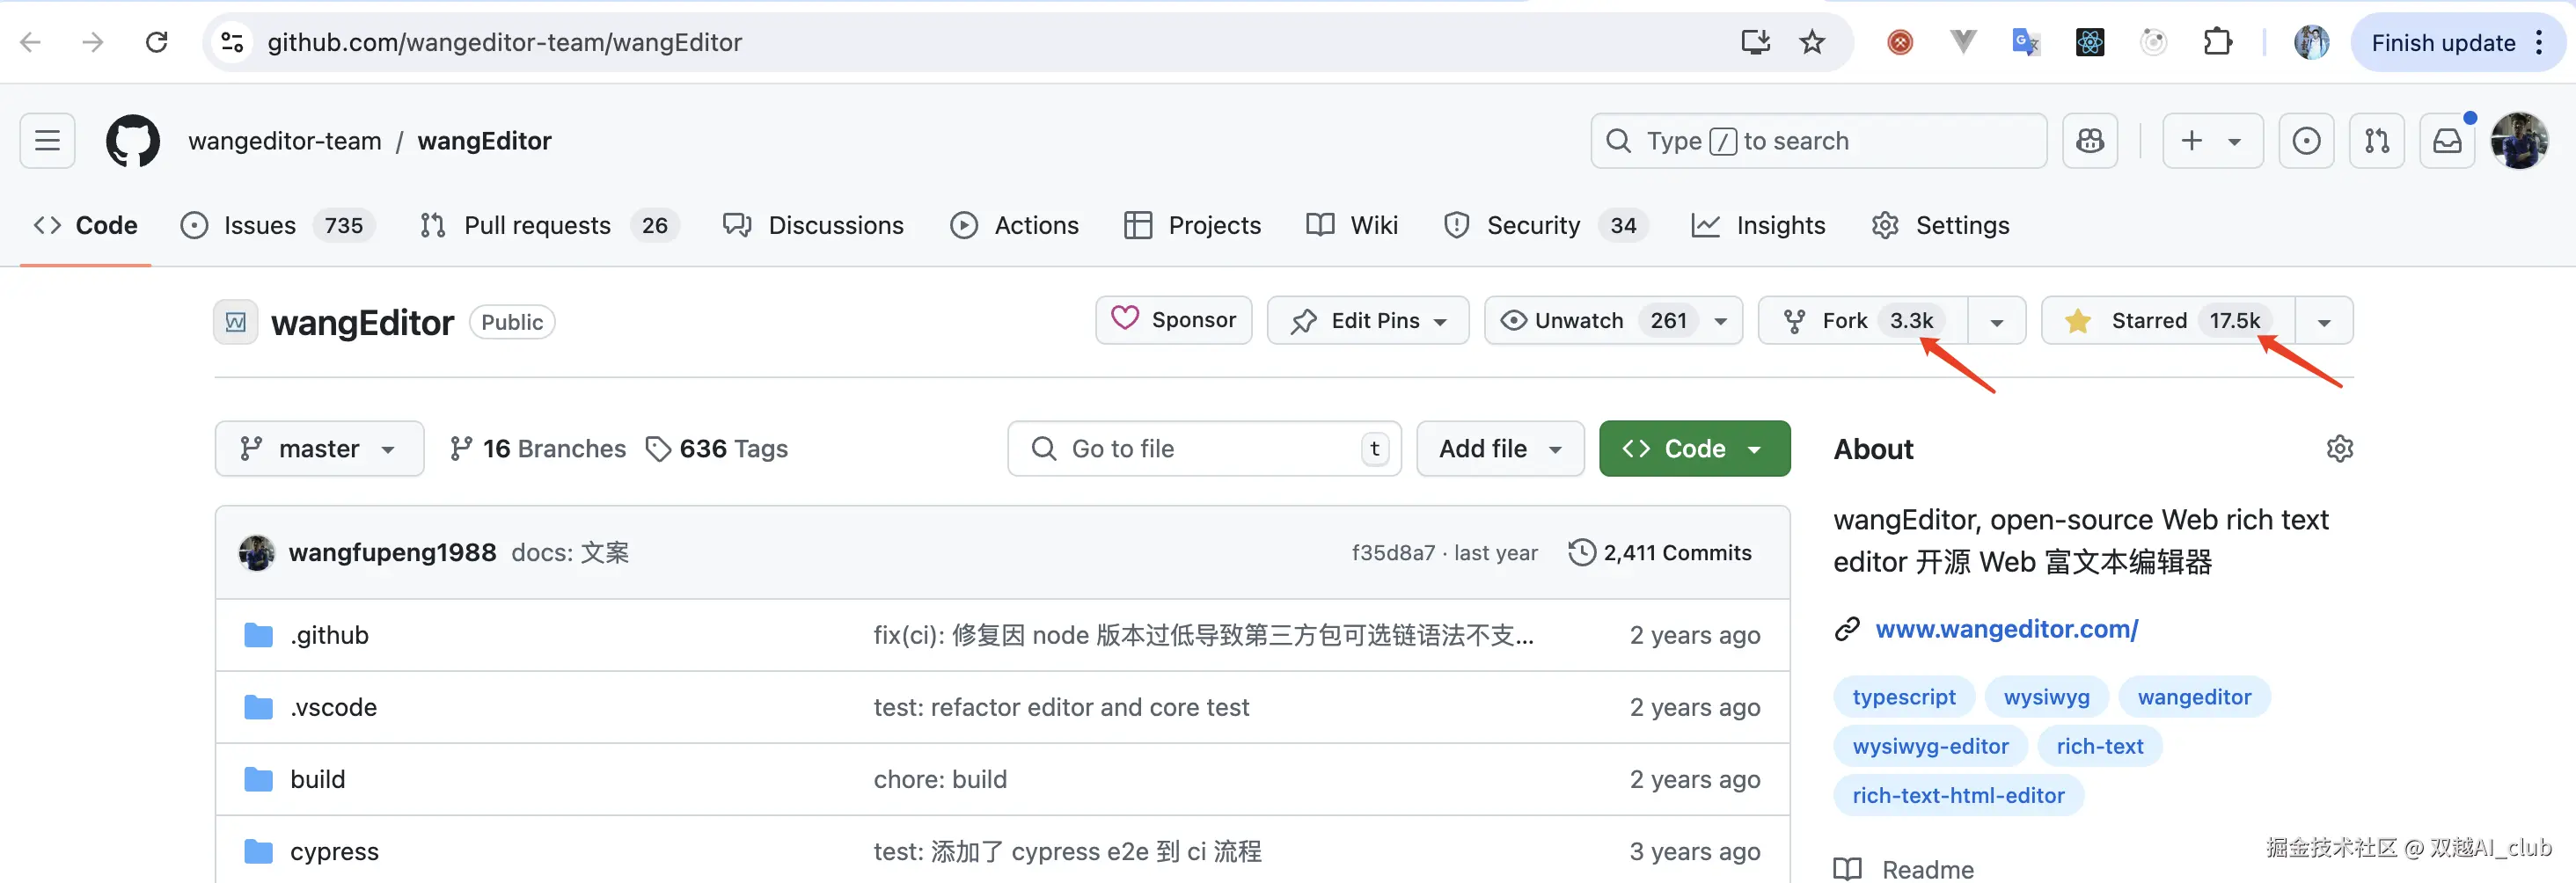2576x883 pixels.
Task: Expand the Edit Pins dropdown
Action: pyautogui.click(x=1368, y=320)
